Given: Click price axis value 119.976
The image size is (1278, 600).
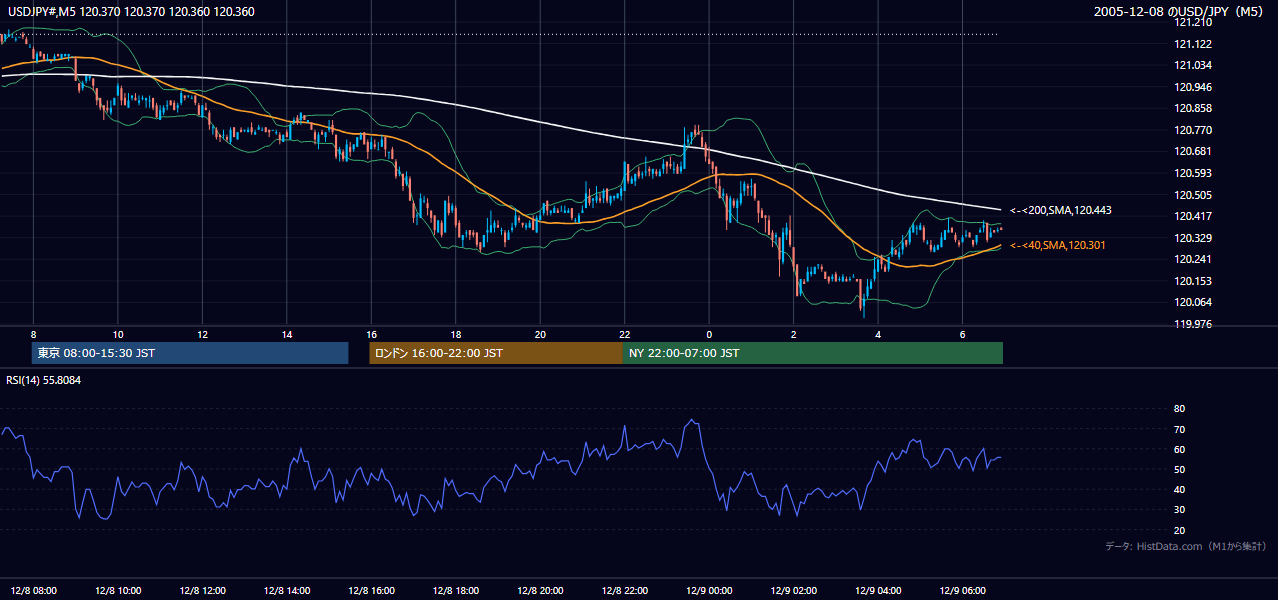Looking at the screenshot, I should pos(1193,324).
